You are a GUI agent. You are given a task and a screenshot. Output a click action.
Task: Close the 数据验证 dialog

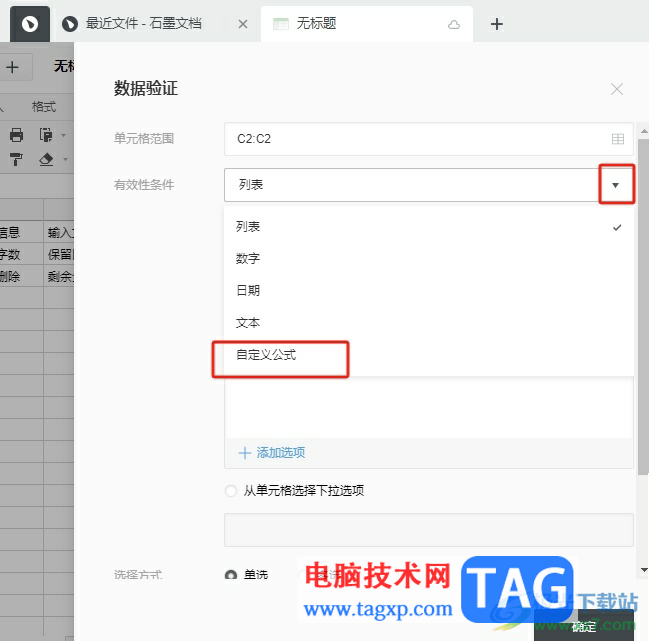pyautogui.click(x=617, y=89)
